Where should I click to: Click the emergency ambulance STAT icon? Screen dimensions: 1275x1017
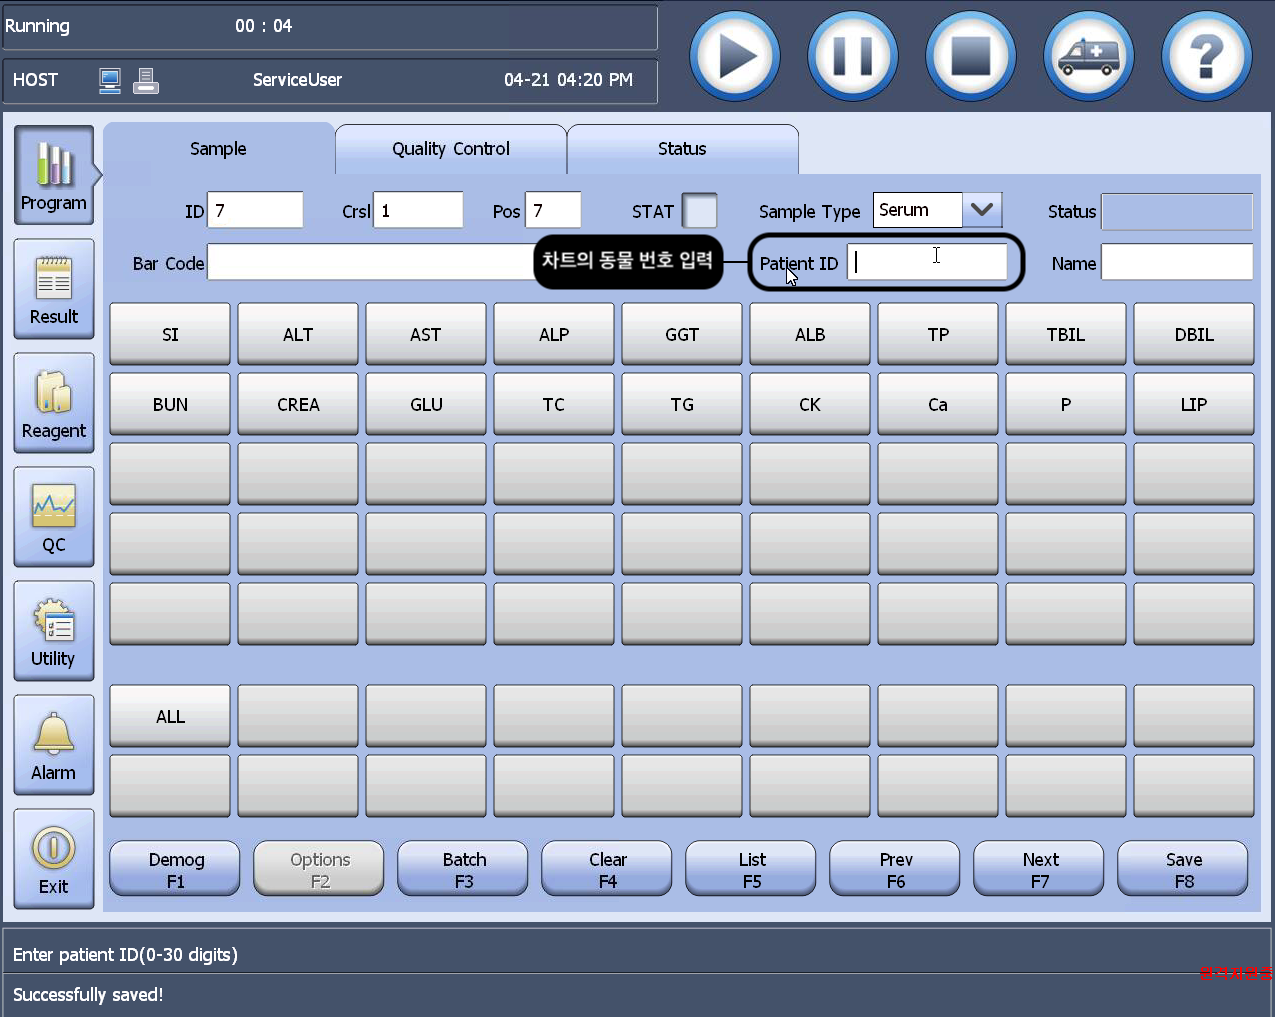1089,56
